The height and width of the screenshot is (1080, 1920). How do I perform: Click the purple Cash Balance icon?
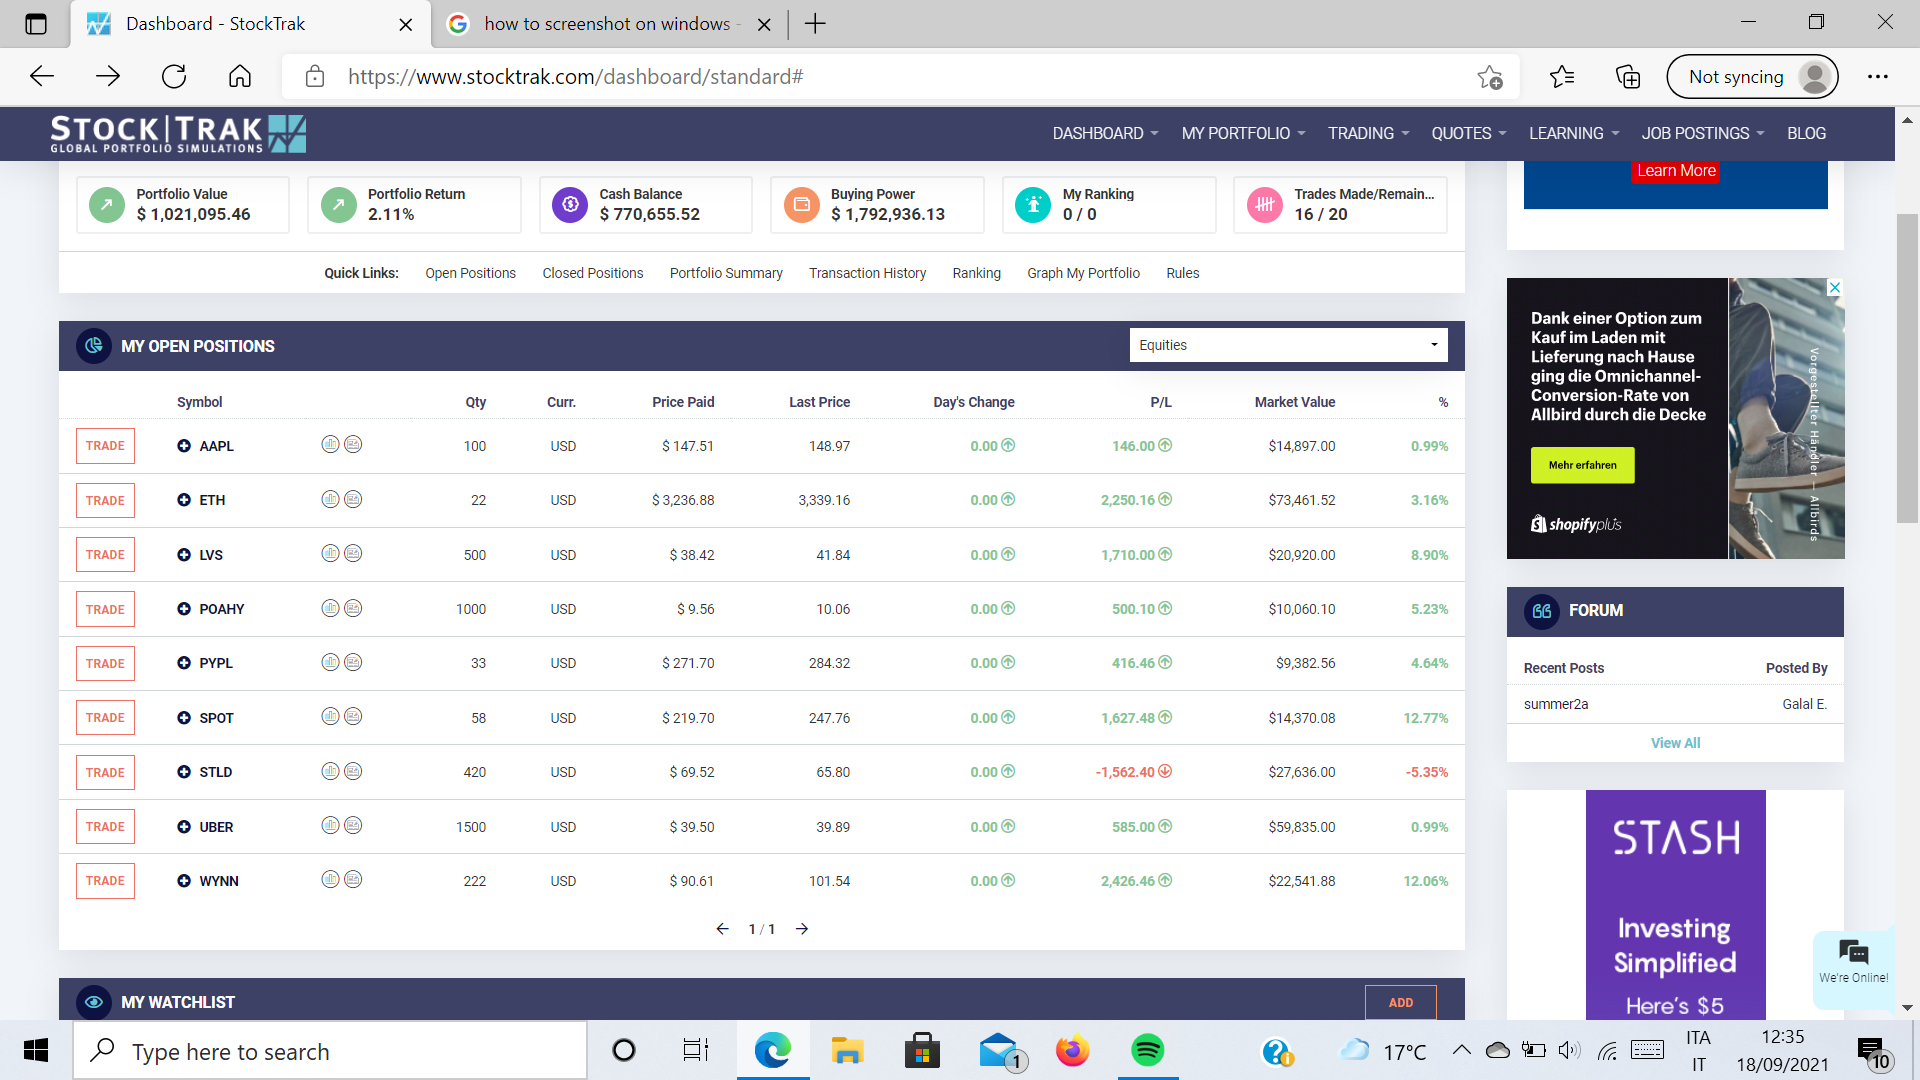[x=570, y=205]
